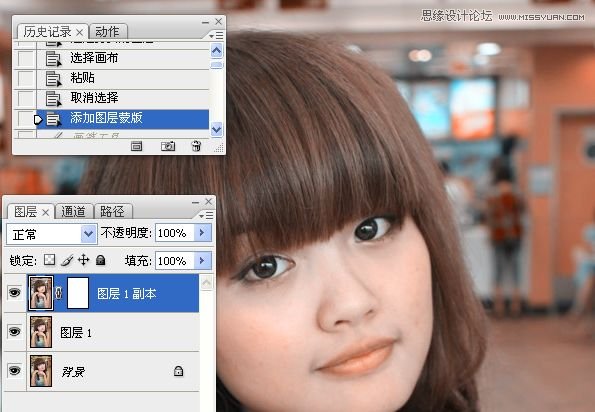595x412 pixels.
Task: Click the 取消选择 history step icon
Action: tap(53, 99)
